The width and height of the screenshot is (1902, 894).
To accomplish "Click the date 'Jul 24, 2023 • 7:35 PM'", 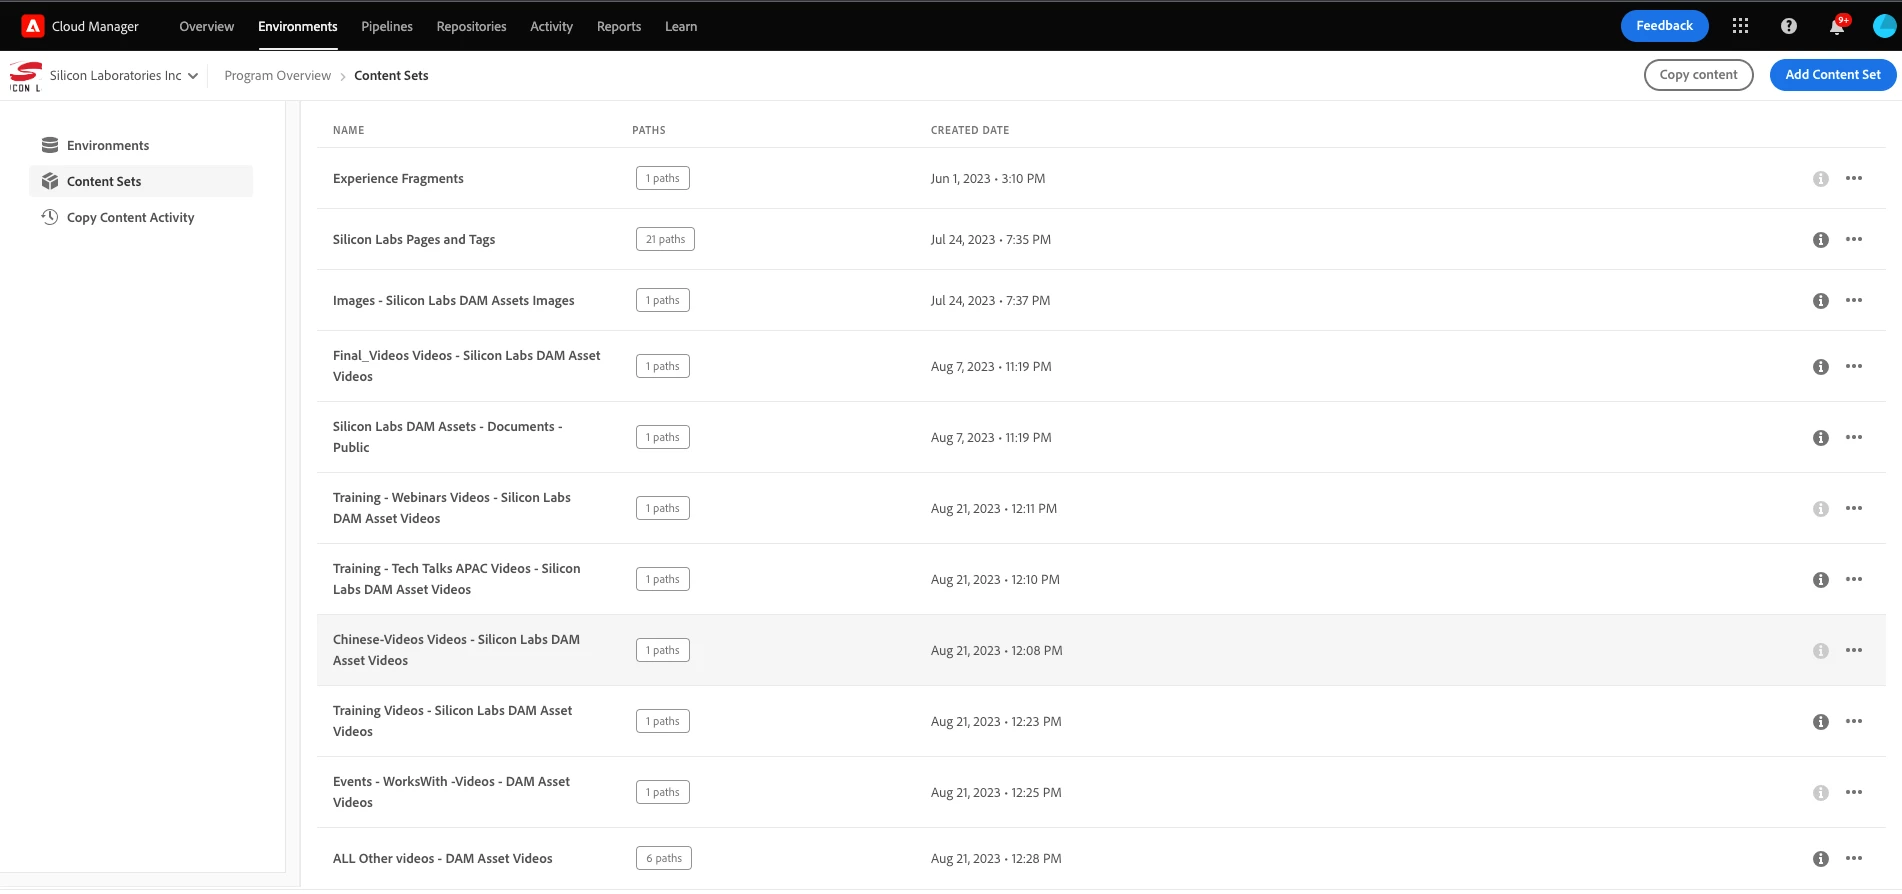I will (x=991, y=240).
